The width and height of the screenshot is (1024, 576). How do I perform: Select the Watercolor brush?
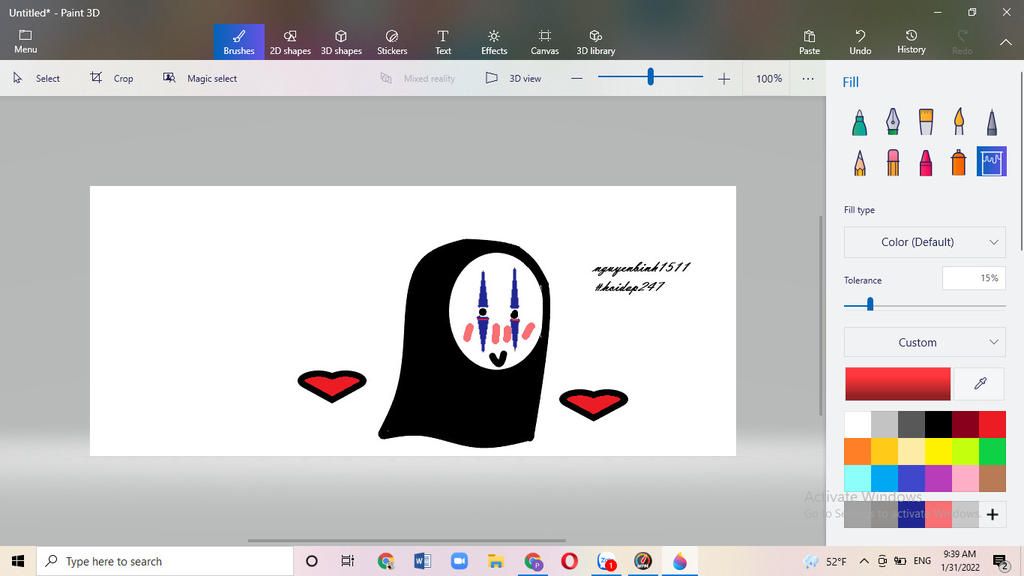point(959,122)
